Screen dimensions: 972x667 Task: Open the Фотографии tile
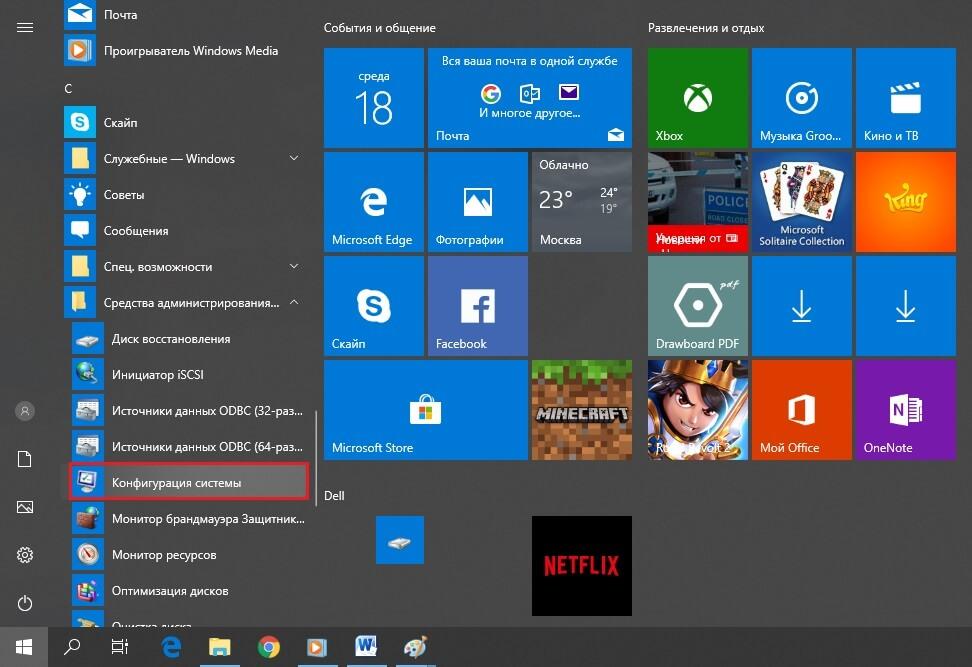[478, 202]
